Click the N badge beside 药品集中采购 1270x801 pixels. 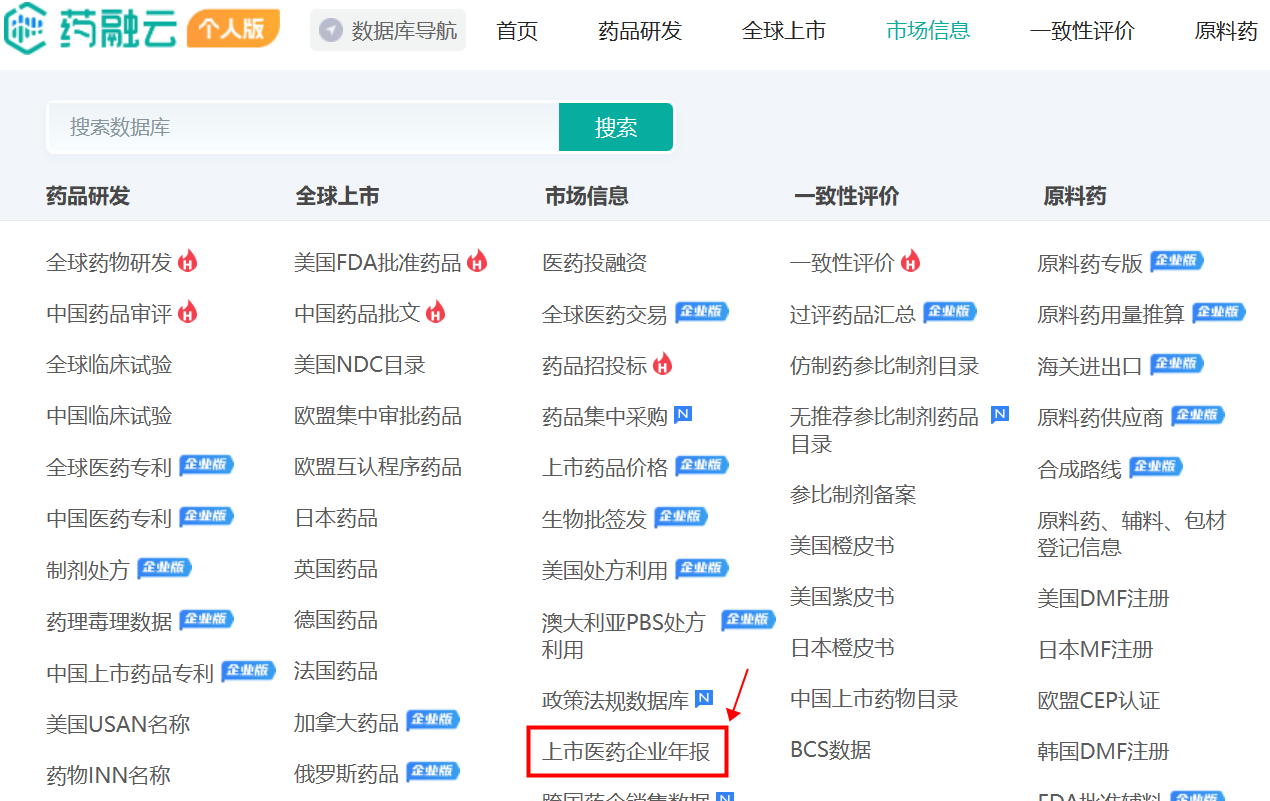tap(683, 414)
